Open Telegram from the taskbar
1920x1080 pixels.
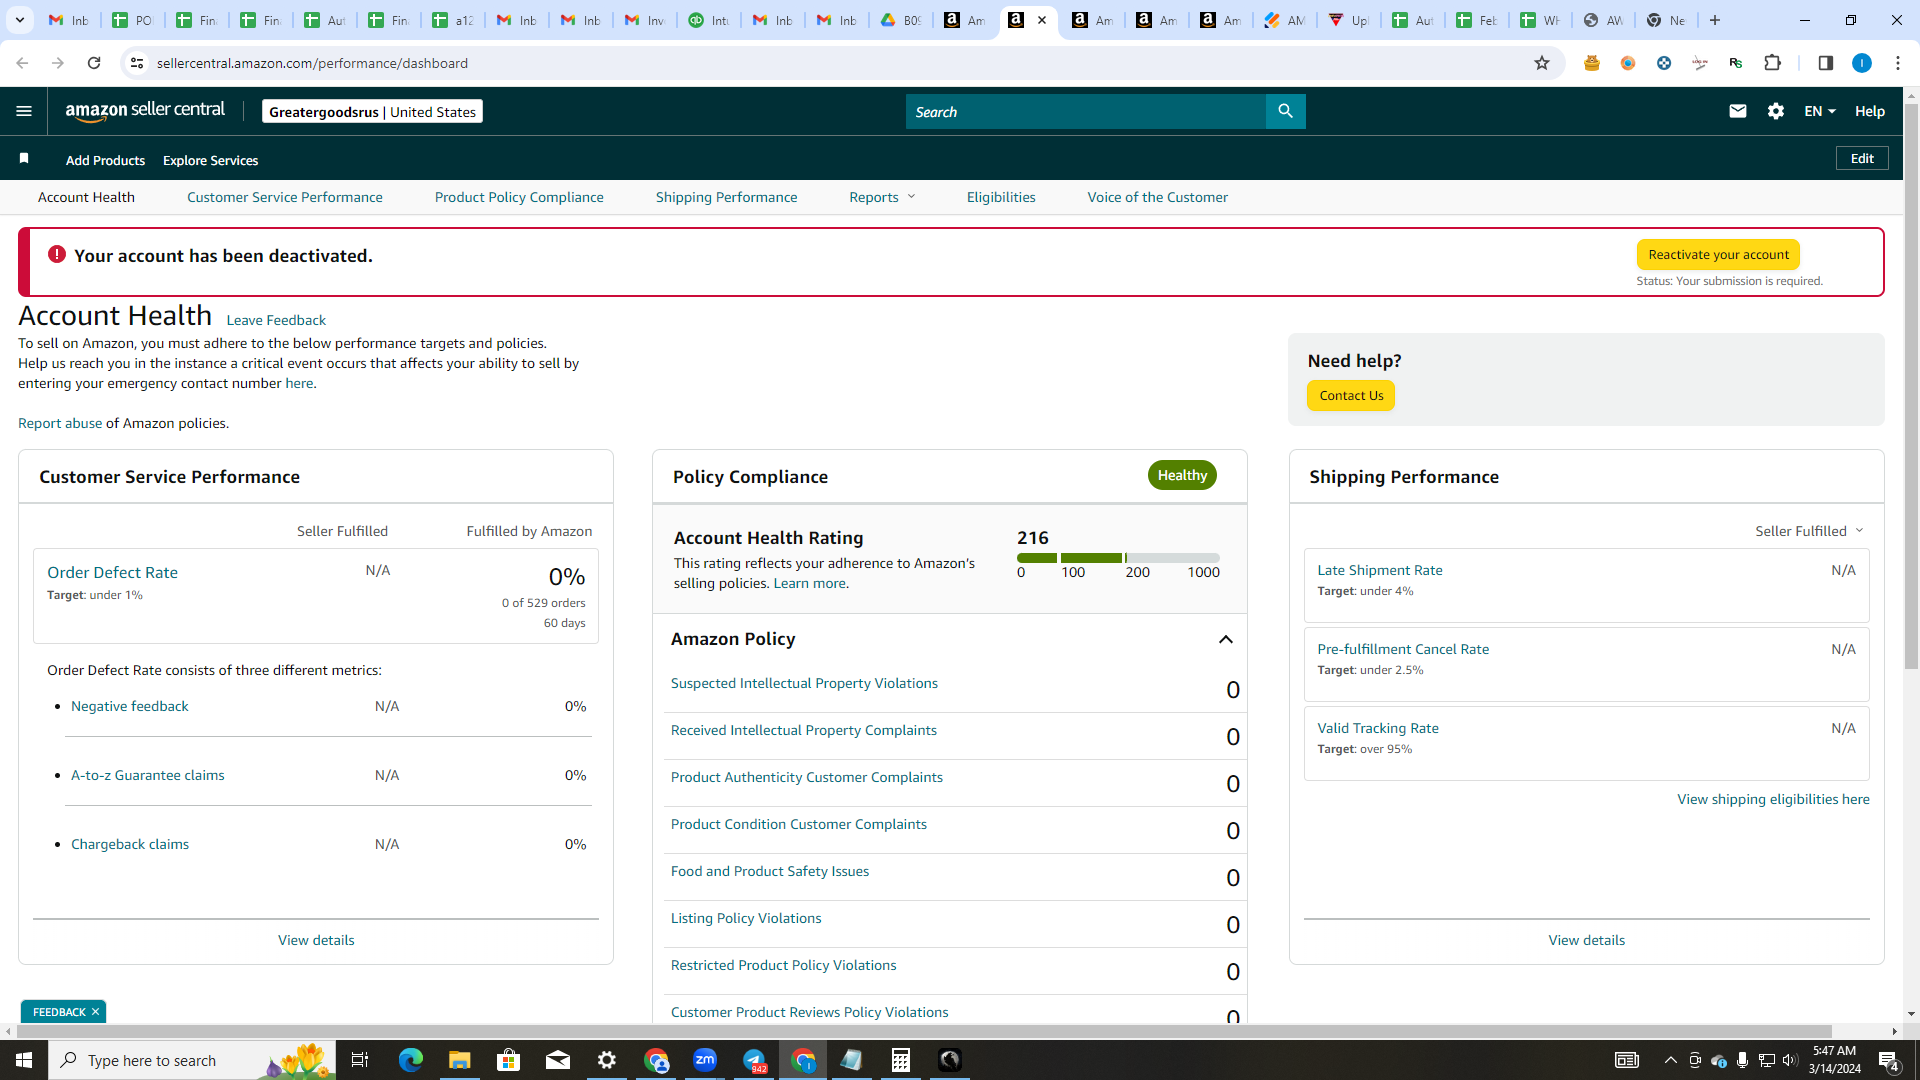pyautogui.click(x=754, y=1060)
